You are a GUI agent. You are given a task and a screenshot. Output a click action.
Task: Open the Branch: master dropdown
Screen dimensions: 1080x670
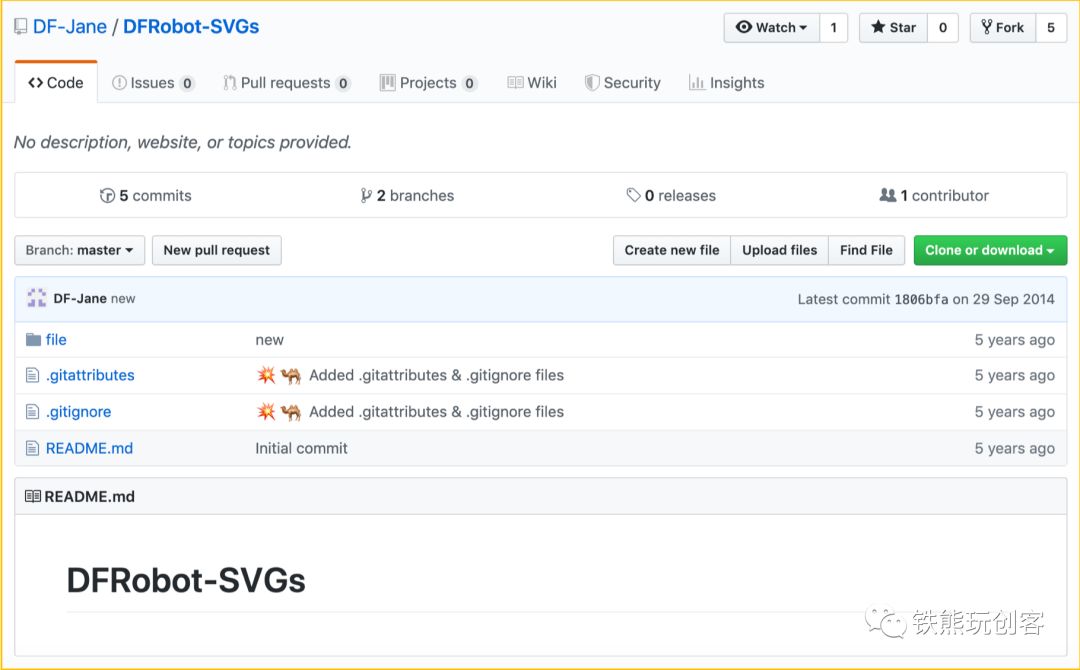[80, 250]
